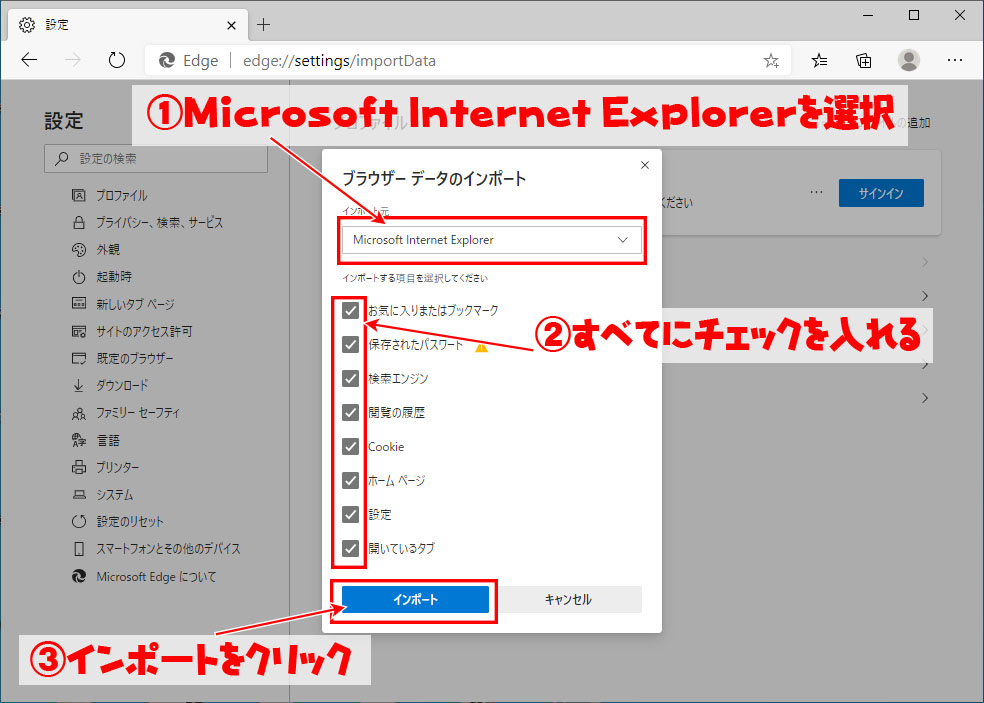Click the forward navigation arrow
The width and height of the screenshot is (984, 703).
coord(73,60)
